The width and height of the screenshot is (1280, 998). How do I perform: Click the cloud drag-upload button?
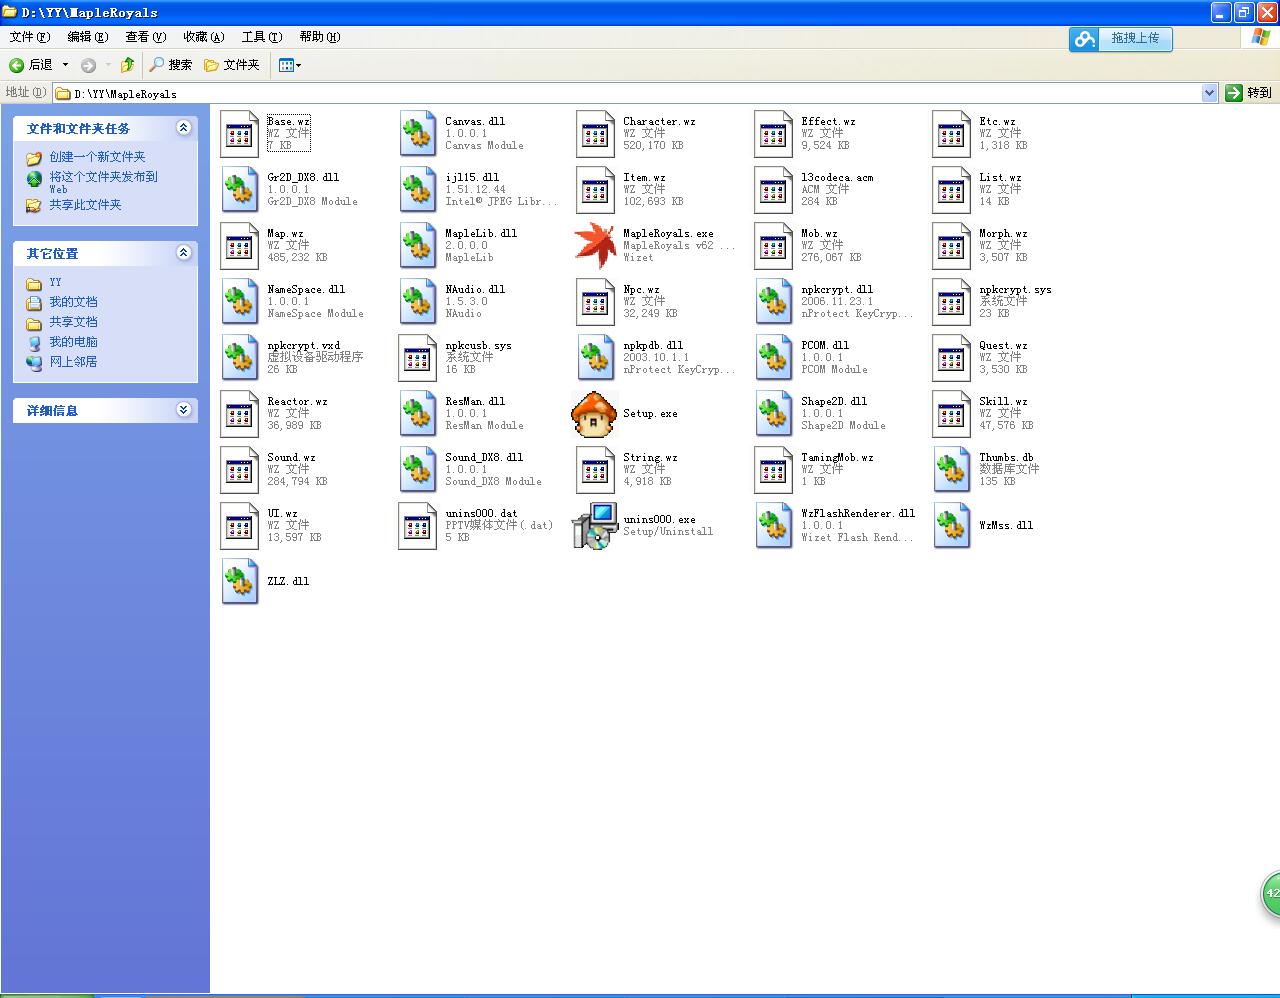[1120, 39]
